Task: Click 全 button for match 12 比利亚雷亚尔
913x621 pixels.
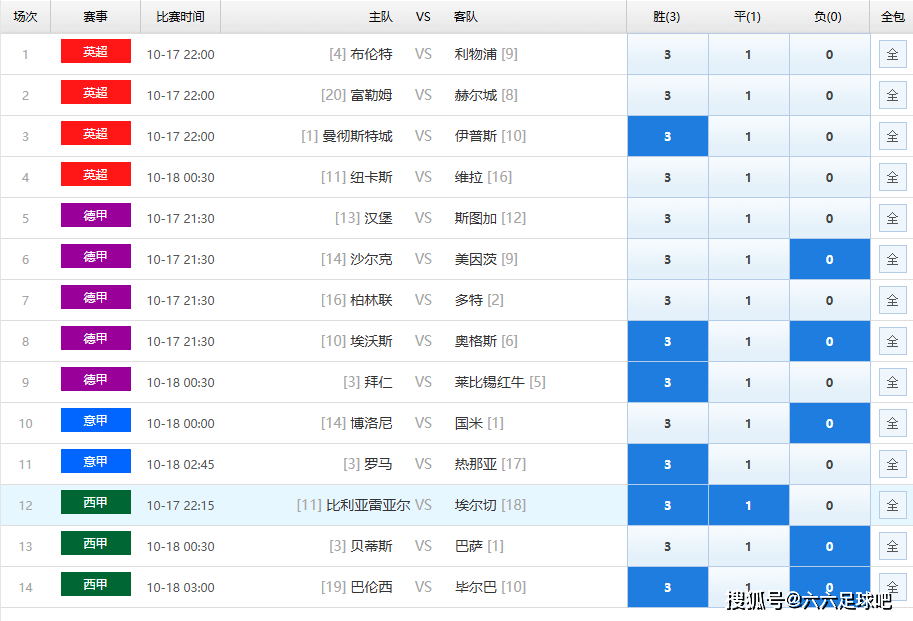Action: [892, 506]
